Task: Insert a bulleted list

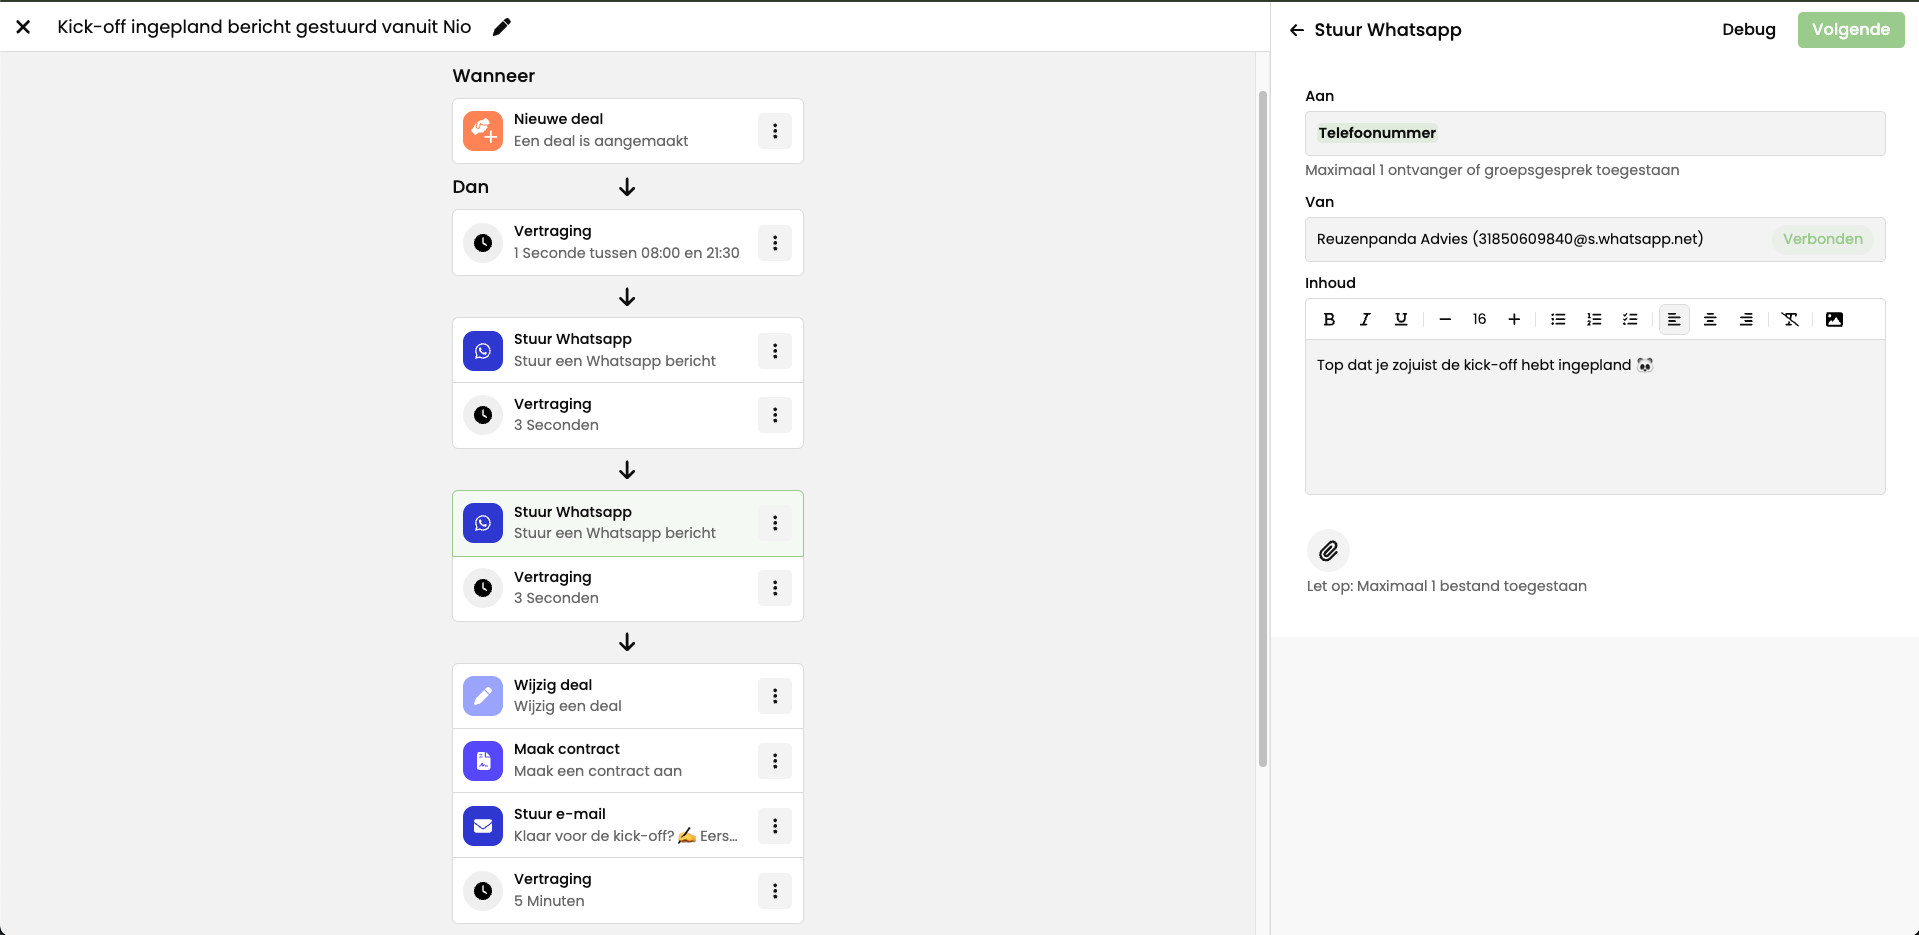Action: tap(1558, 319)
